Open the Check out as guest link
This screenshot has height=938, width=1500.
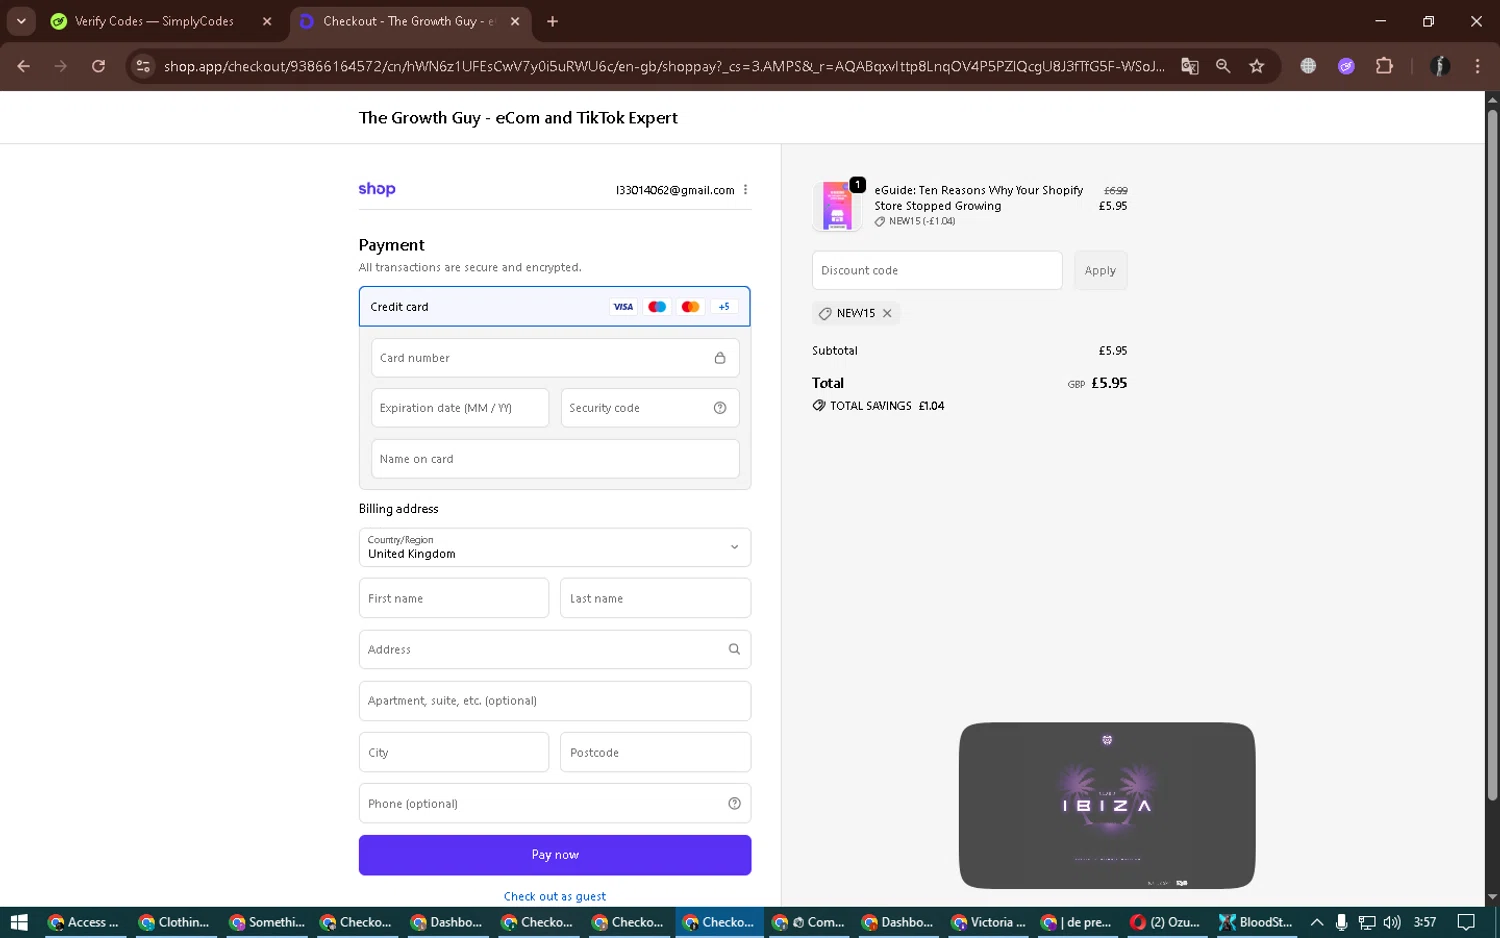click(555, 896)
